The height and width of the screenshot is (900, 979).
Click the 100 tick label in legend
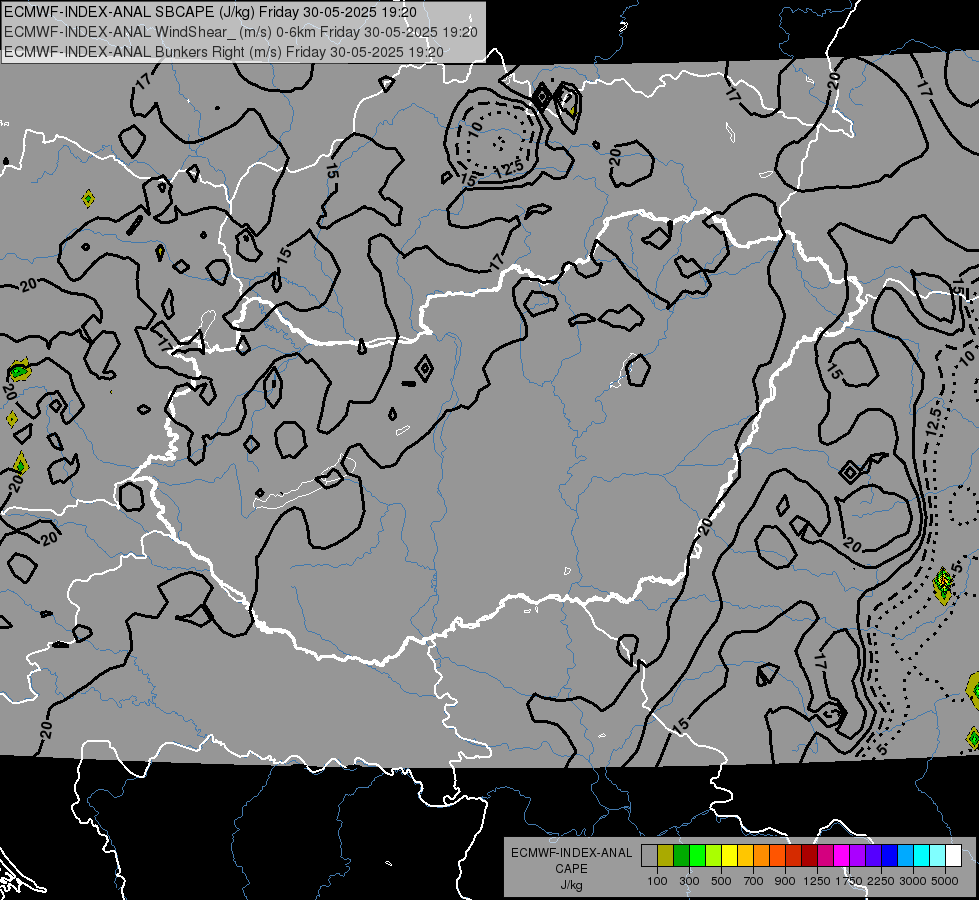[657, 881]
